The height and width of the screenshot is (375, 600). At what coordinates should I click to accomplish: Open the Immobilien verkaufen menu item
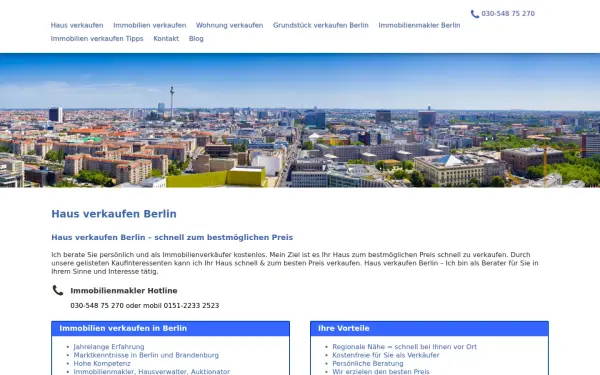point(150,25)
